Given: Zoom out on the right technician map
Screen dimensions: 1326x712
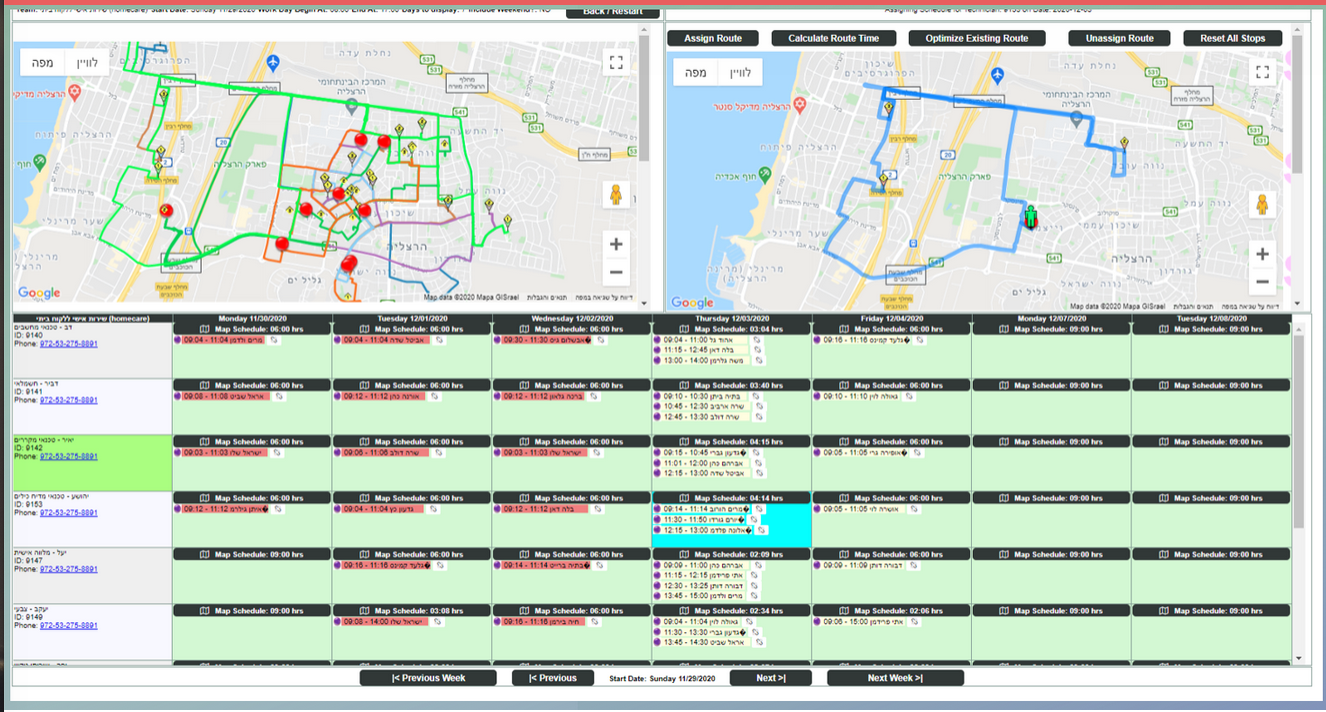Looking at the screenshot, I should click(x=1262, y=281).
